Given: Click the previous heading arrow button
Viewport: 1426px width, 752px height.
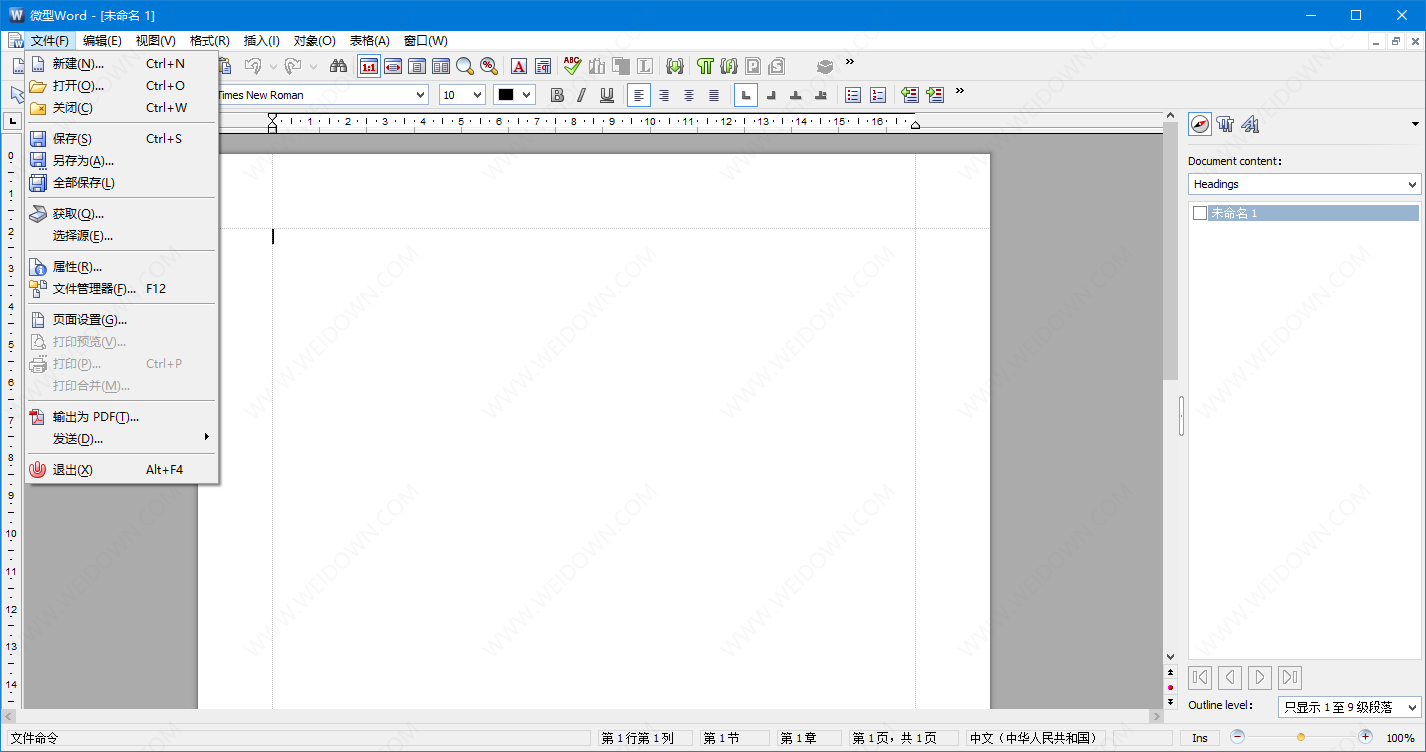Looking at the screenshot, I should [1230, 677].
